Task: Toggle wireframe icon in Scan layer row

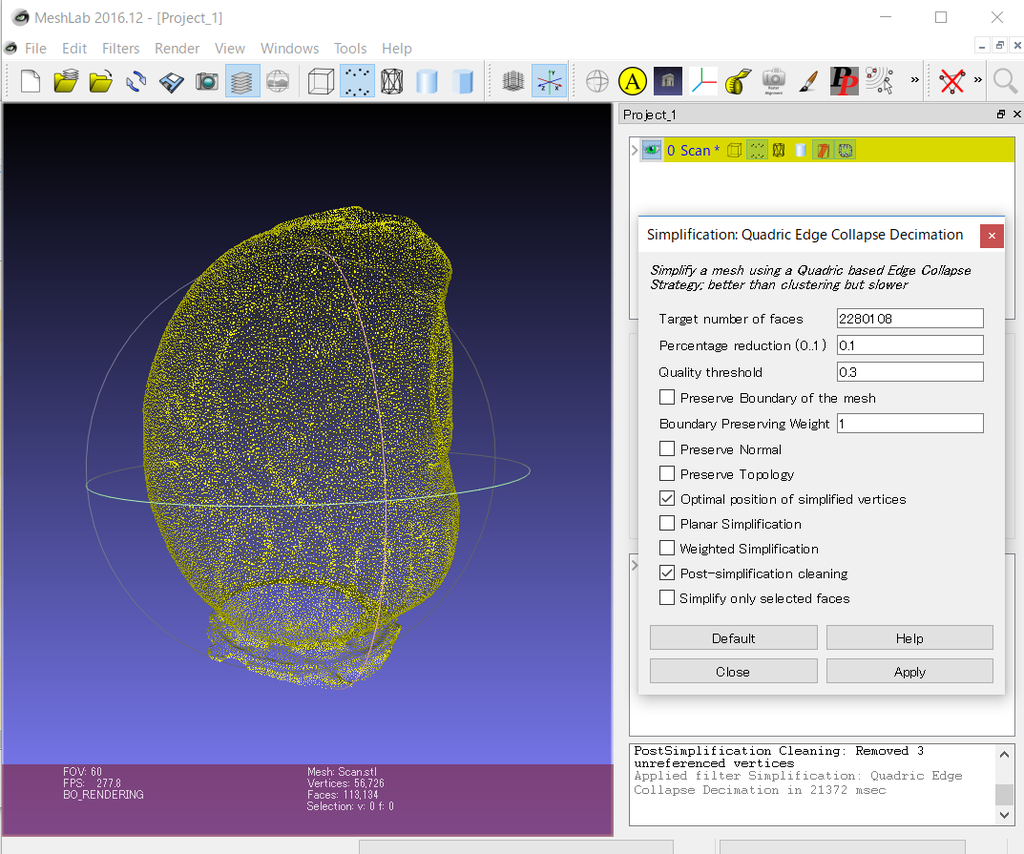Action: [778, 150]
